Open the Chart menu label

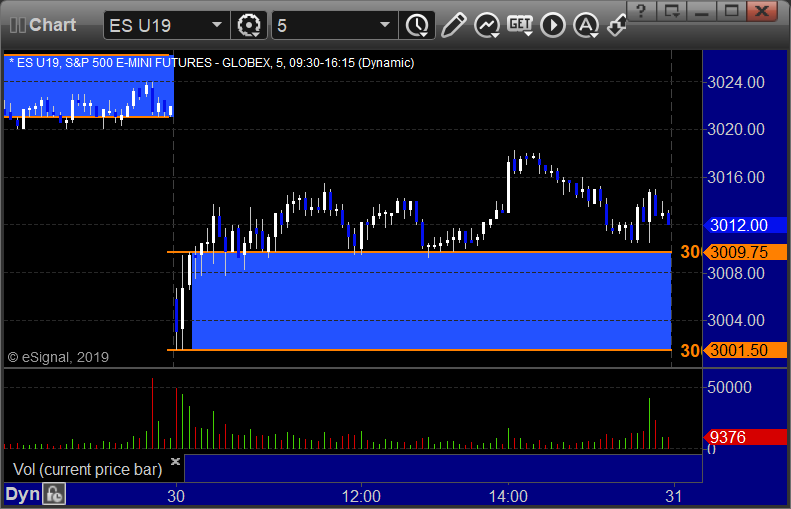coord(52,25)
